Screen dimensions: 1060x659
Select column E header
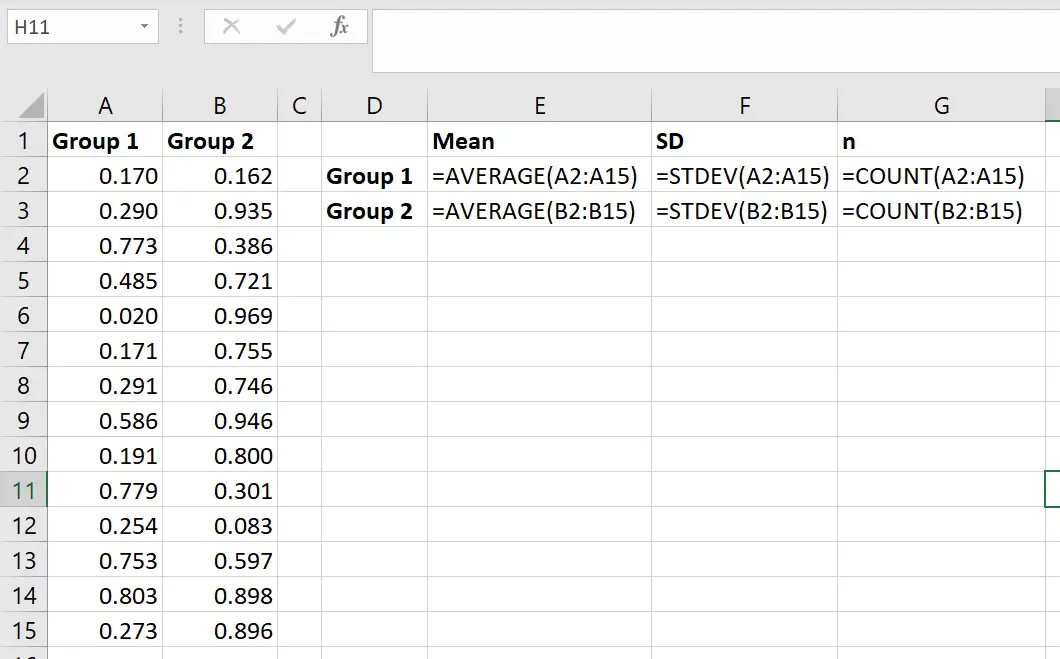(x=539, y=106)
